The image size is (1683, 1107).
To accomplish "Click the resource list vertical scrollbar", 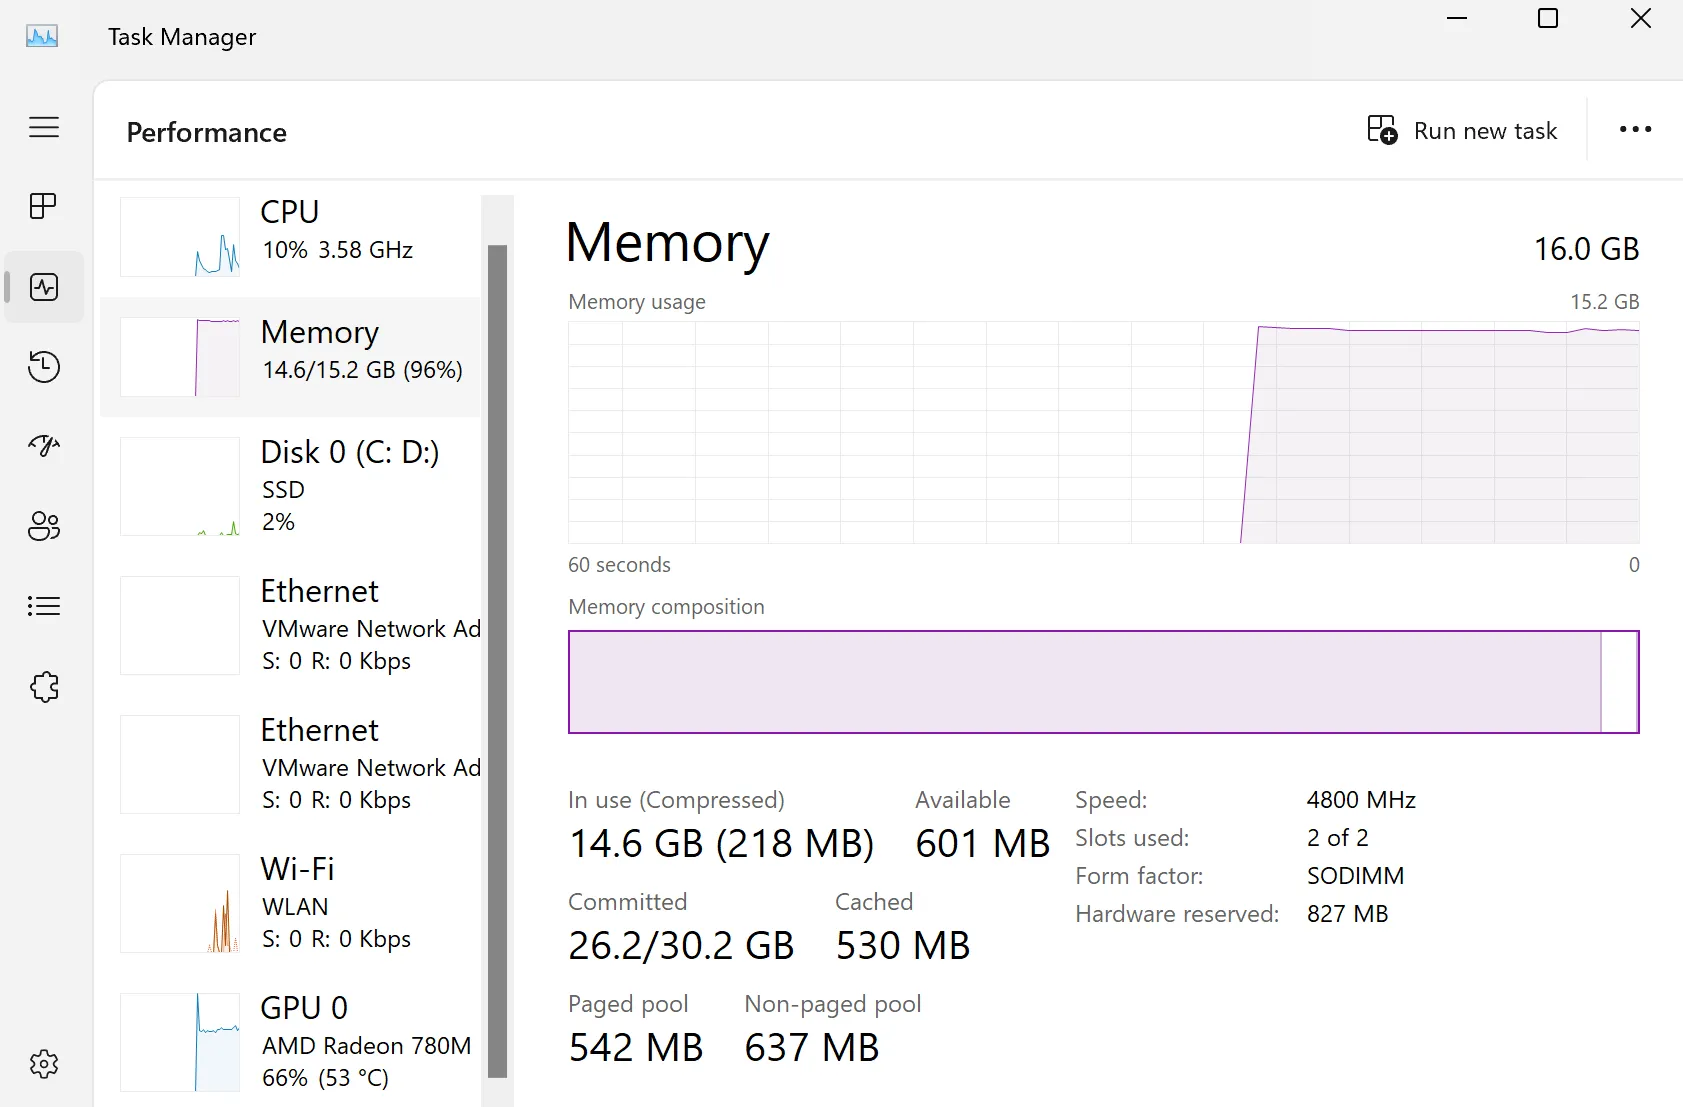I will [497, 660].
